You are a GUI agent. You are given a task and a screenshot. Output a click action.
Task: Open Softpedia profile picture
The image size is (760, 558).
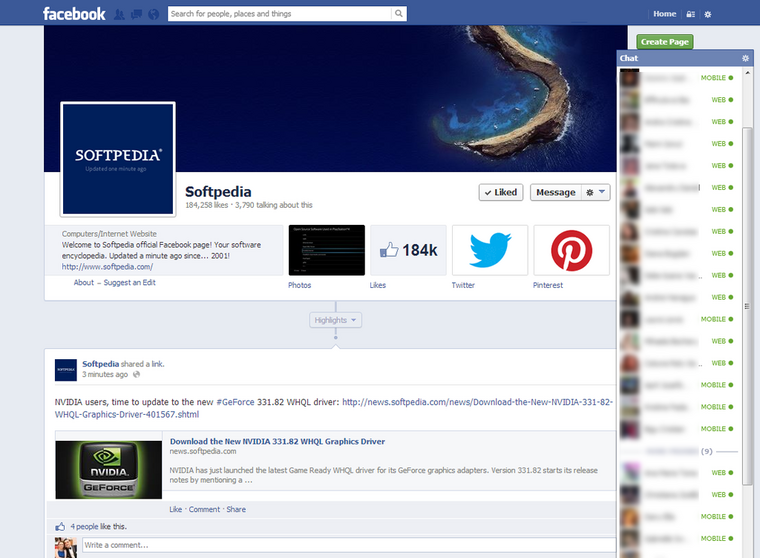click(118, 159)
